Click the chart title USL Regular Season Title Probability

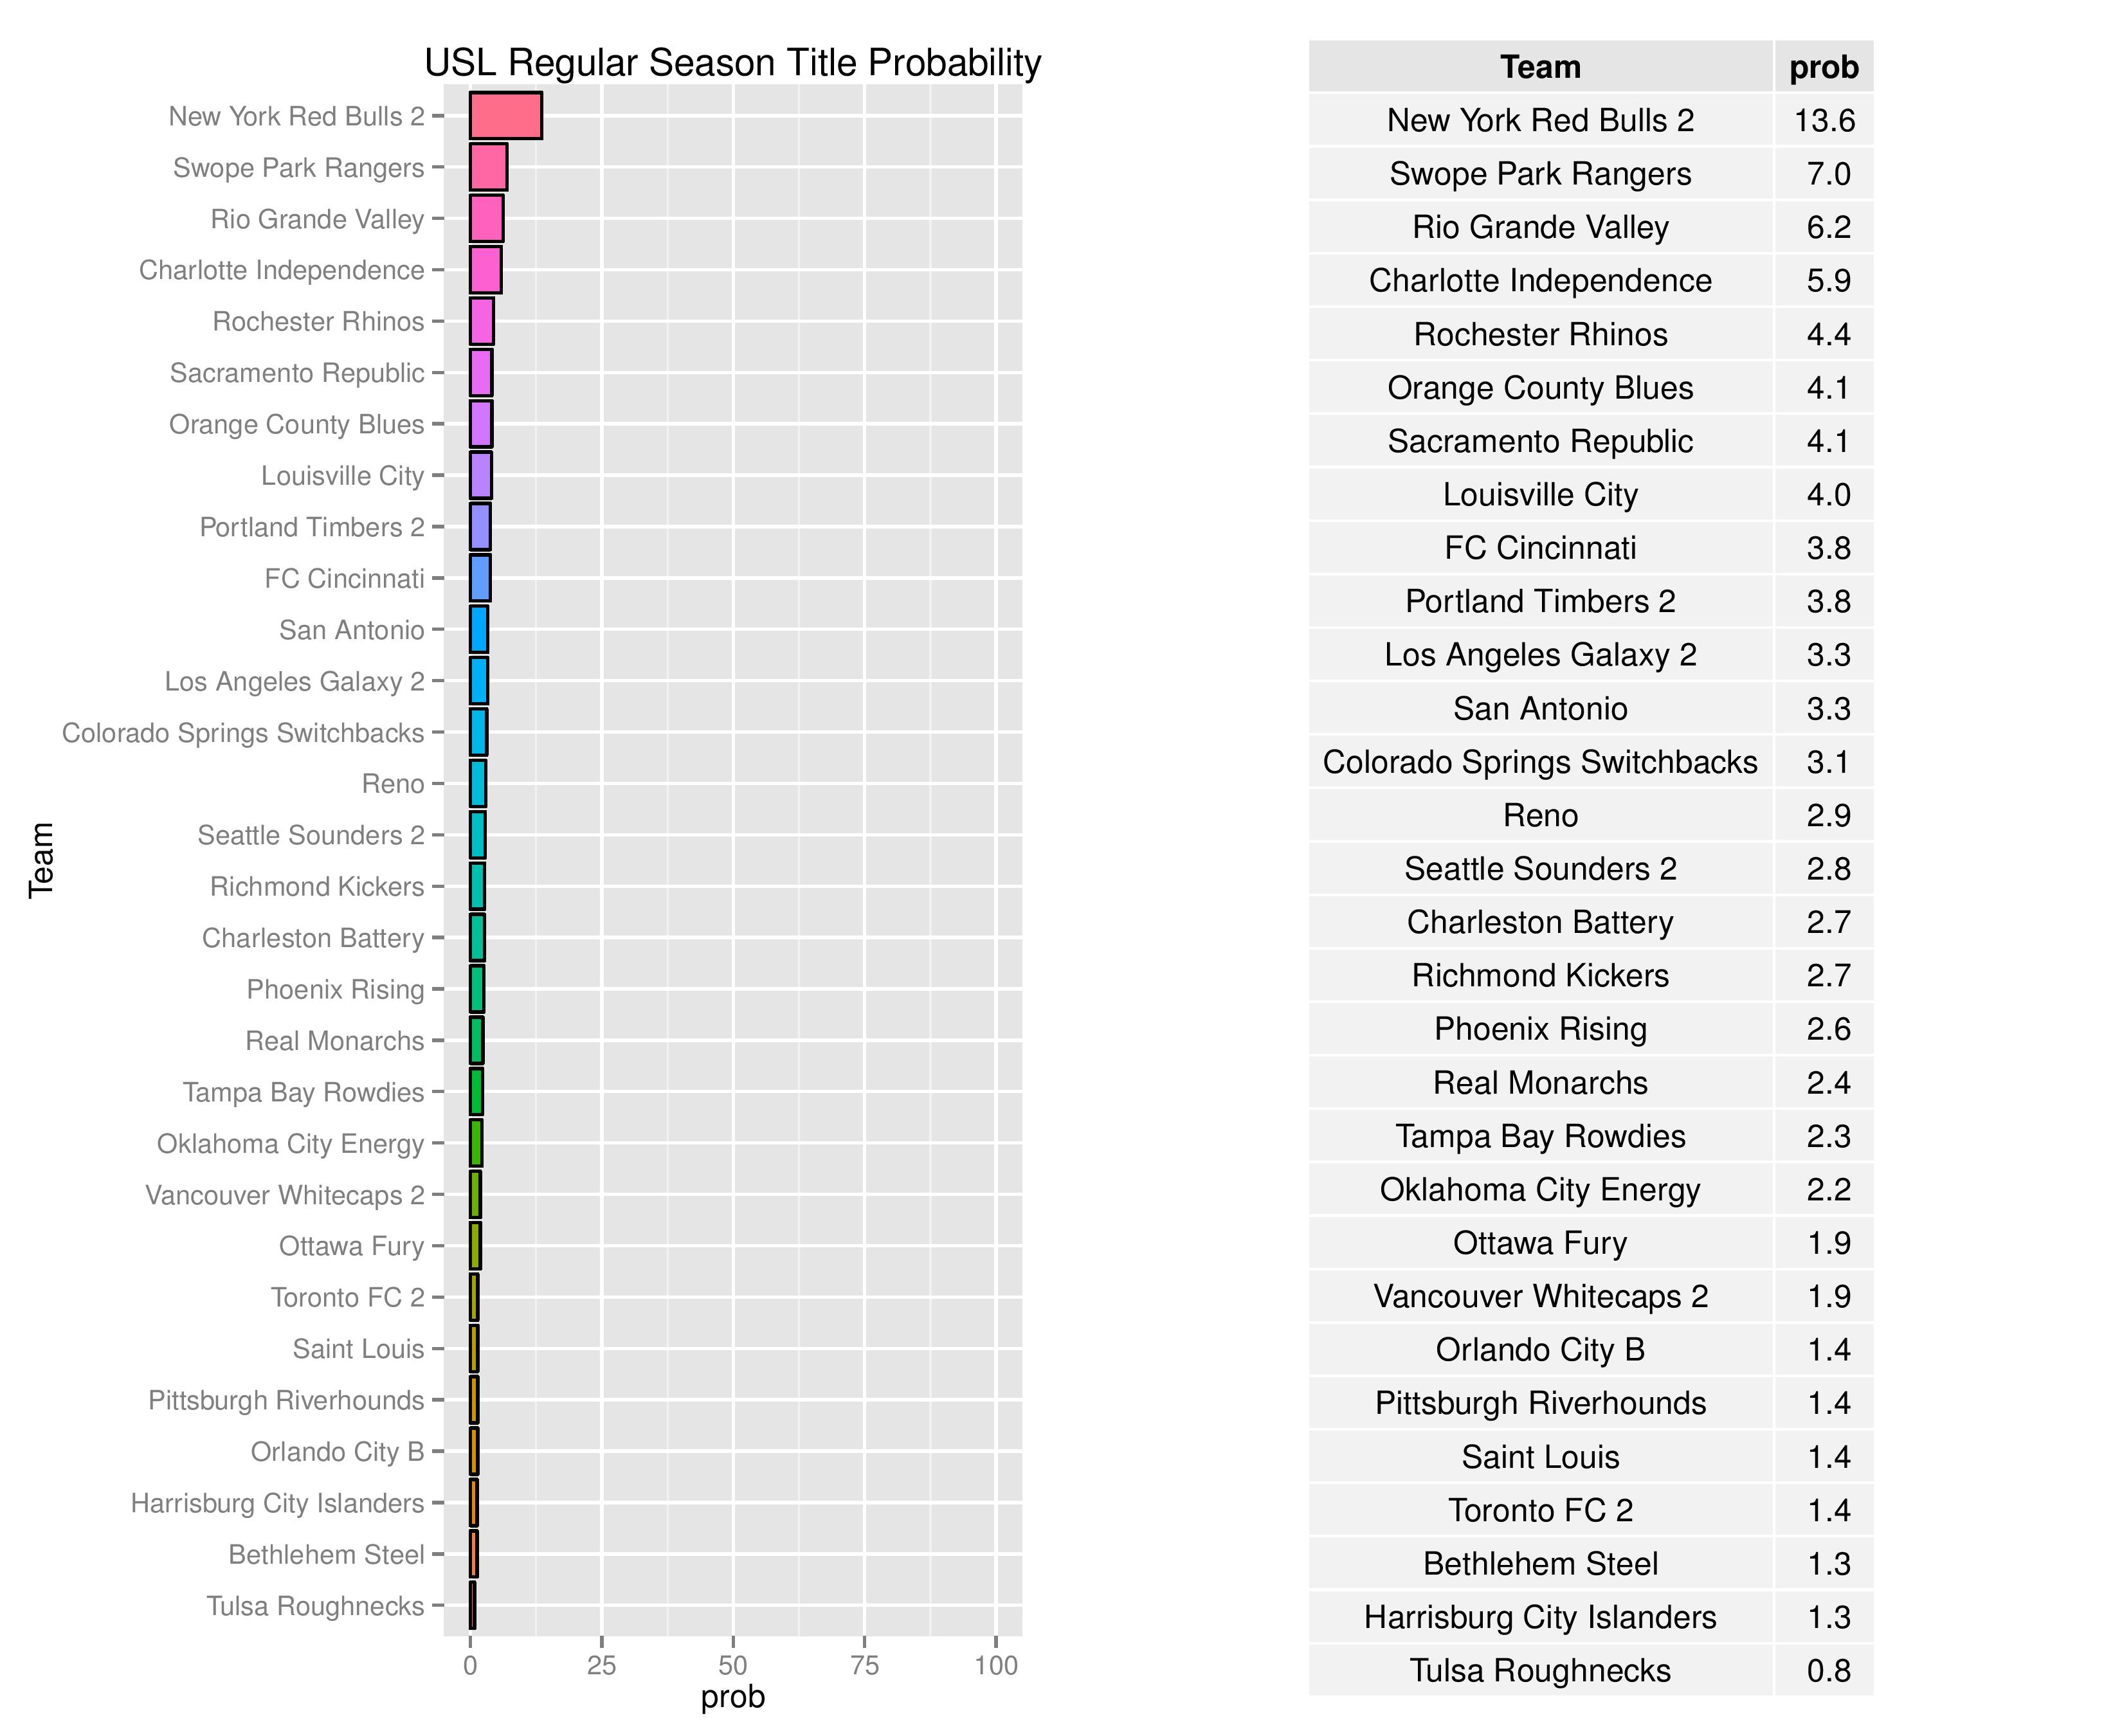click(x=732, y=62)
